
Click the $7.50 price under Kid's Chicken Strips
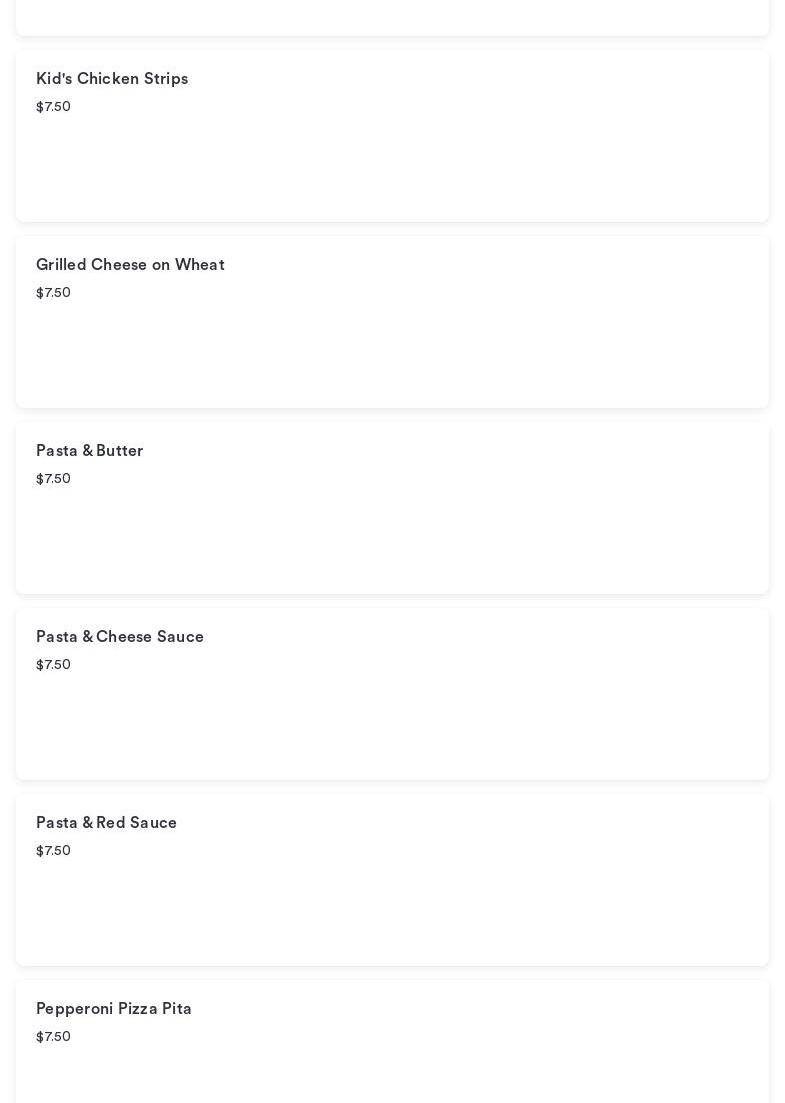[x=53, y=106]
